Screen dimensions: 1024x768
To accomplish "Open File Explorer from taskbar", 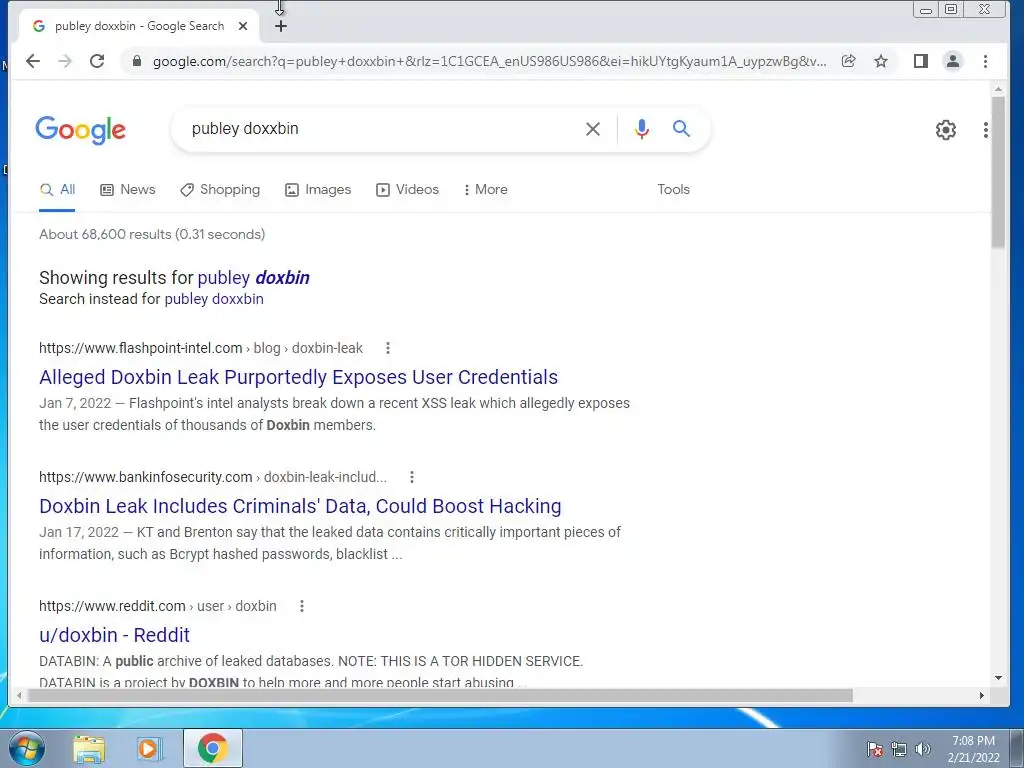I will tap(89, 748).
